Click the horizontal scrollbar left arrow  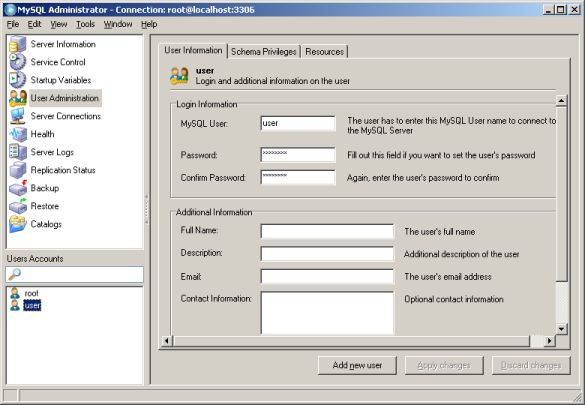pyautogui.click(x=167, y=340)
